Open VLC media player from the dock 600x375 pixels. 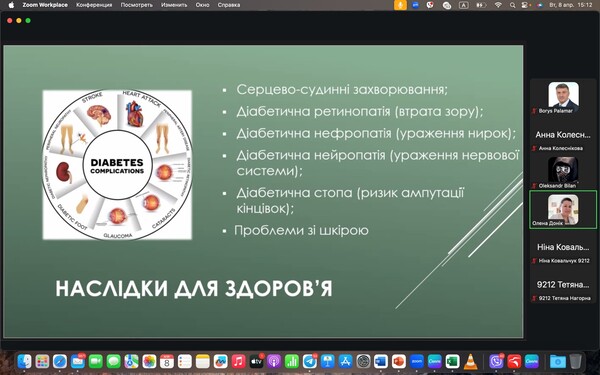[470, 362]
